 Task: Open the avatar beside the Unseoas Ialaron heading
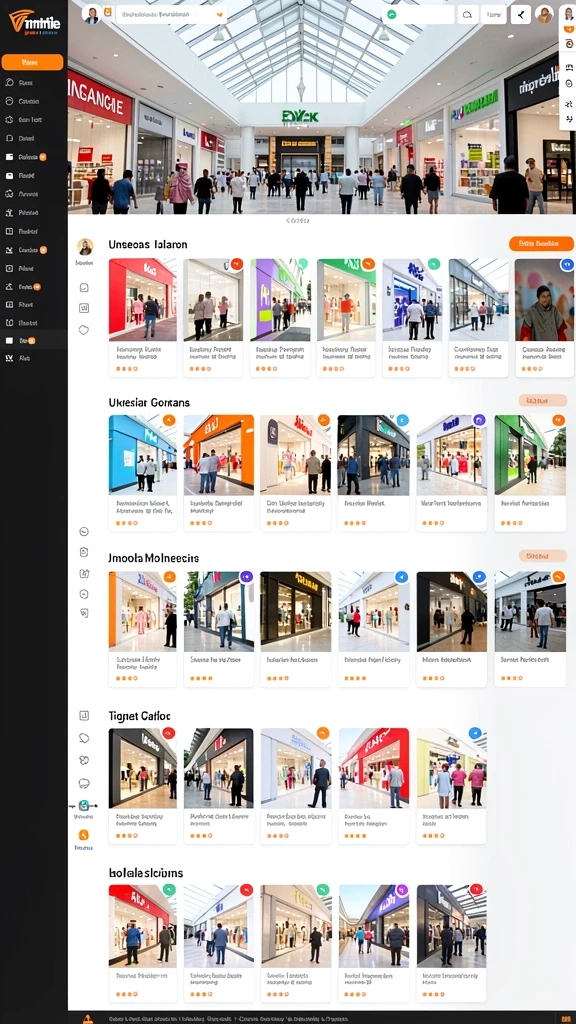click(x=85, y=246)
